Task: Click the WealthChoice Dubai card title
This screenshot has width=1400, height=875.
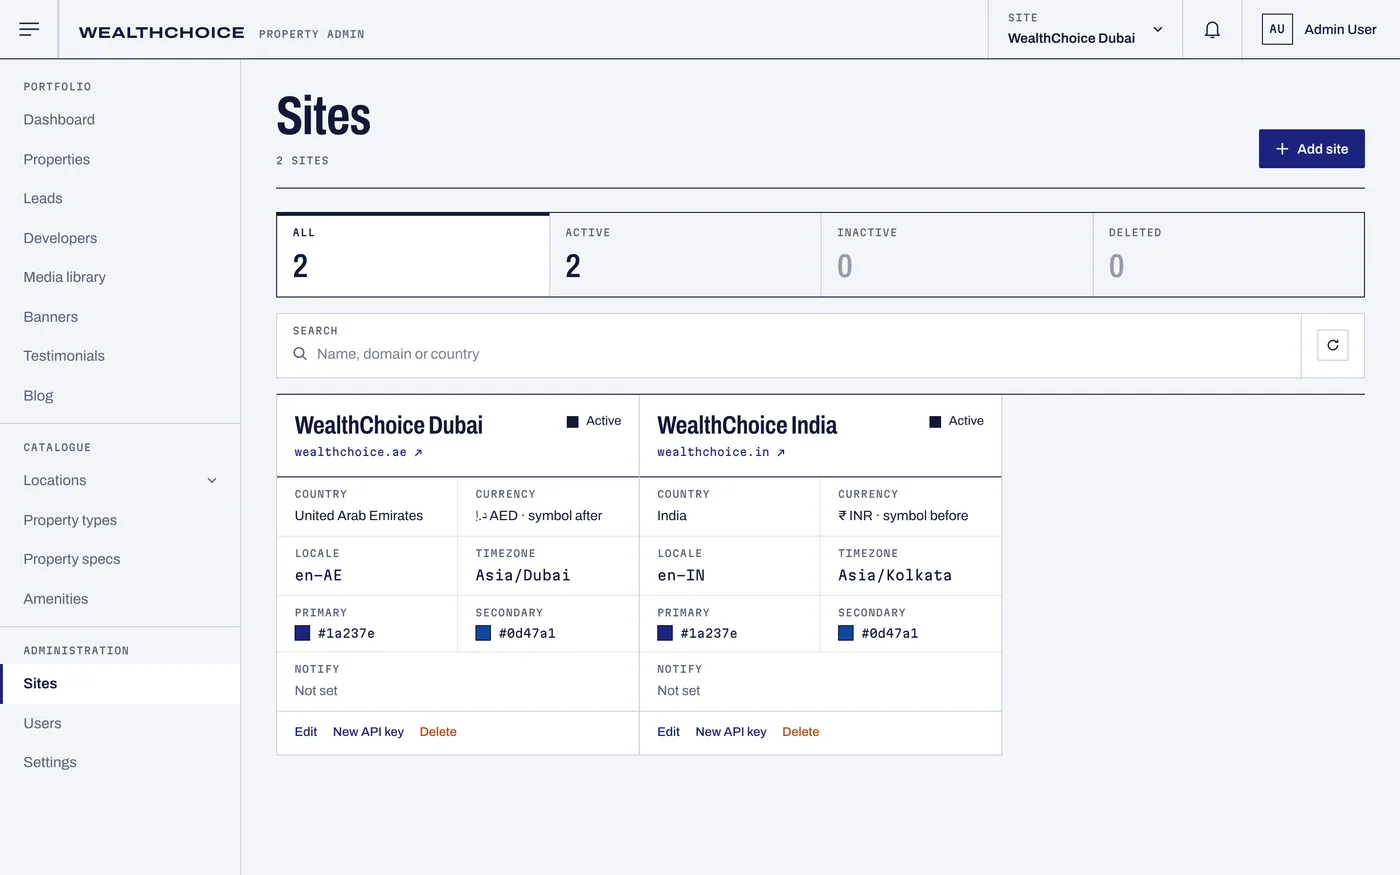Action: (389, 425)
